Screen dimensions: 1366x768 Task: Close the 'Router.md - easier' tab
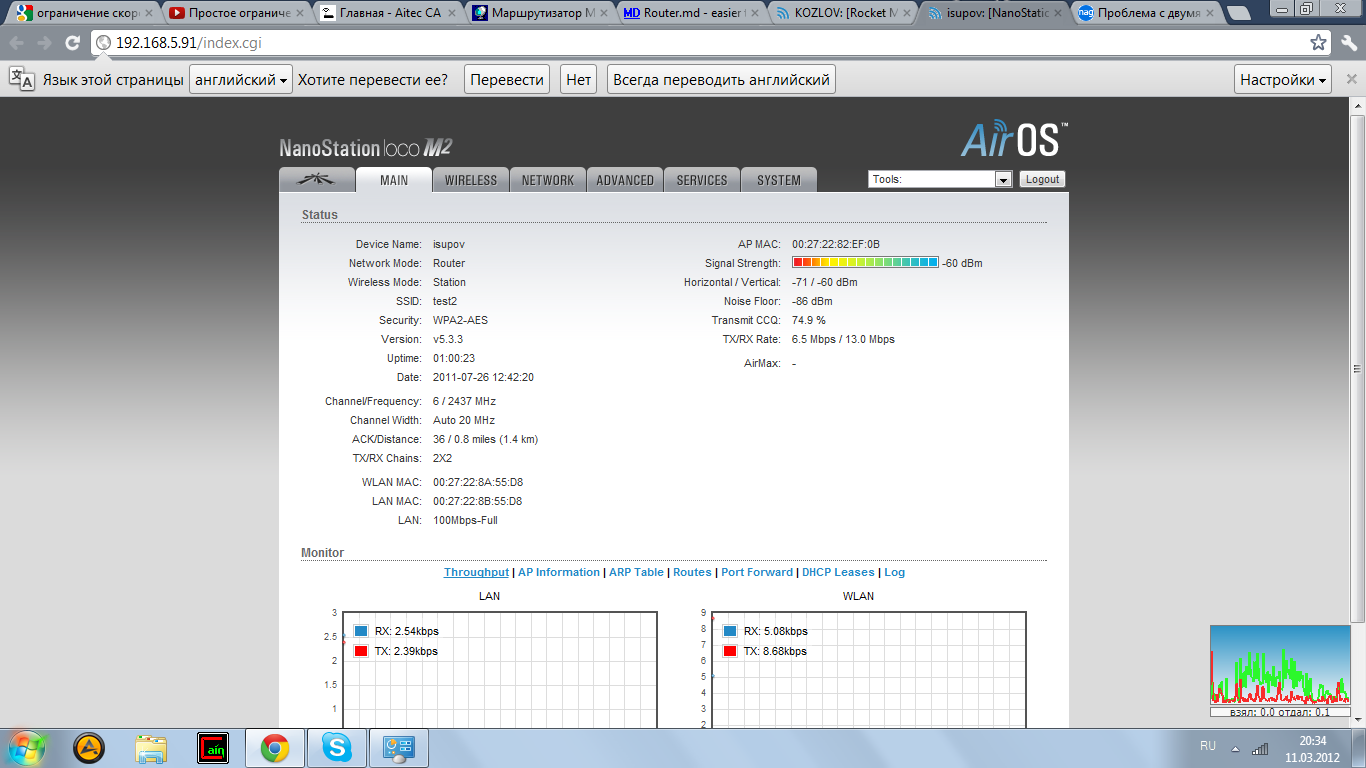click(x=755, y=14)
